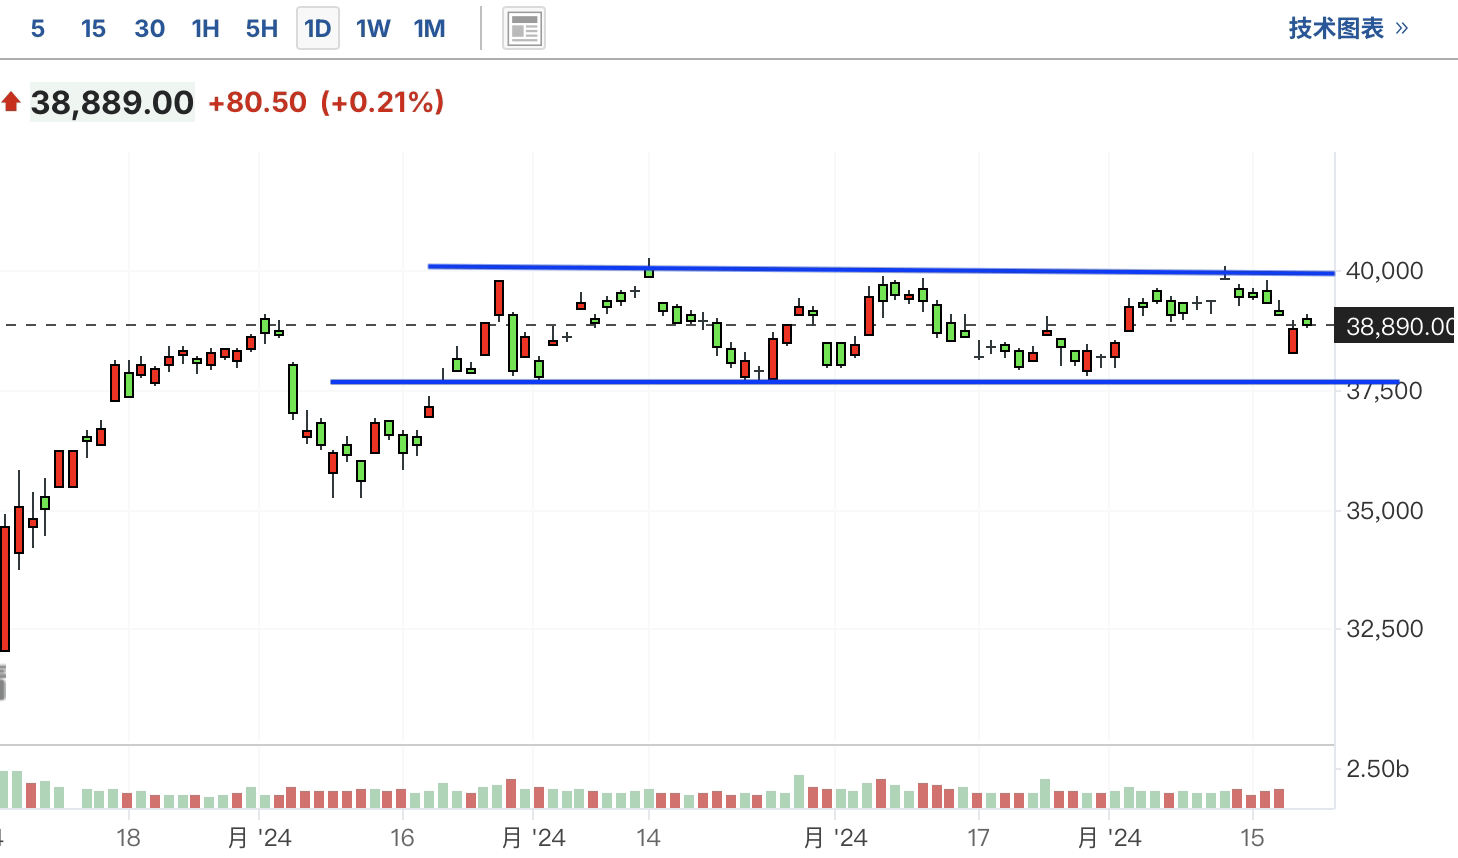Choose the 1M monthly interval
This screenshot has height=858, width=1458.
pyautogui.click(x=429, y=28)
